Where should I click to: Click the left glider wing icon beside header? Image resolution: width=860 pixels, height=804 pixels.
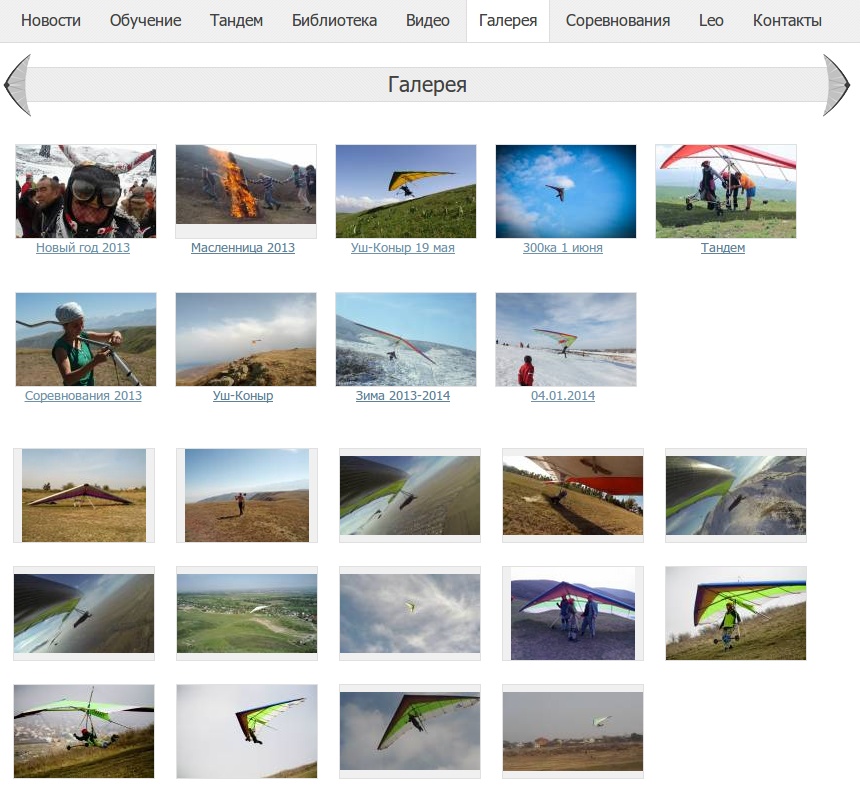[x=18, y=85]
